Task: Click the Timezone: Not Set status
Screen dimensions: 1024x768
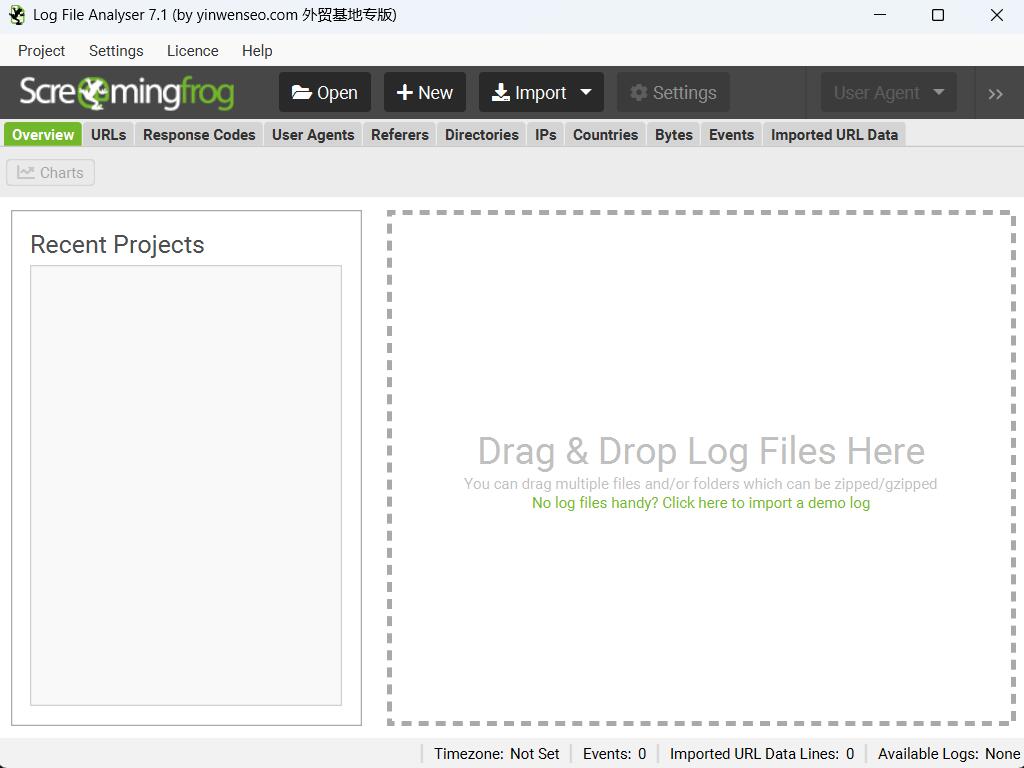Action: (496, 754)
